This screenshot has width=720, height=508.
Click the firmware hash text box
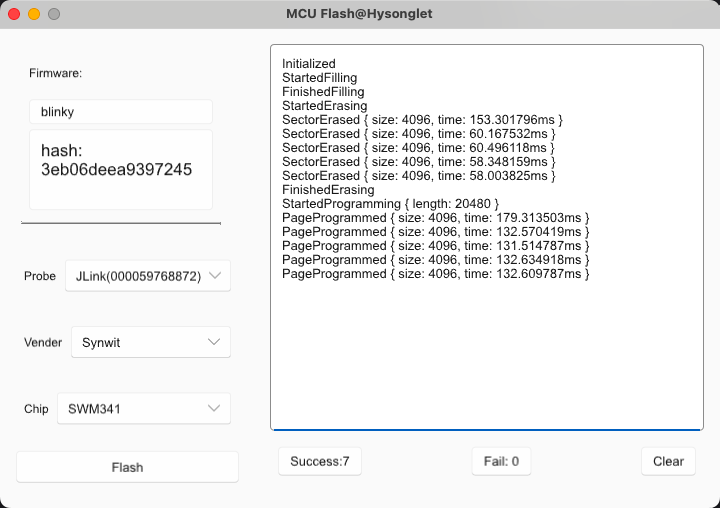coord(120,169)
